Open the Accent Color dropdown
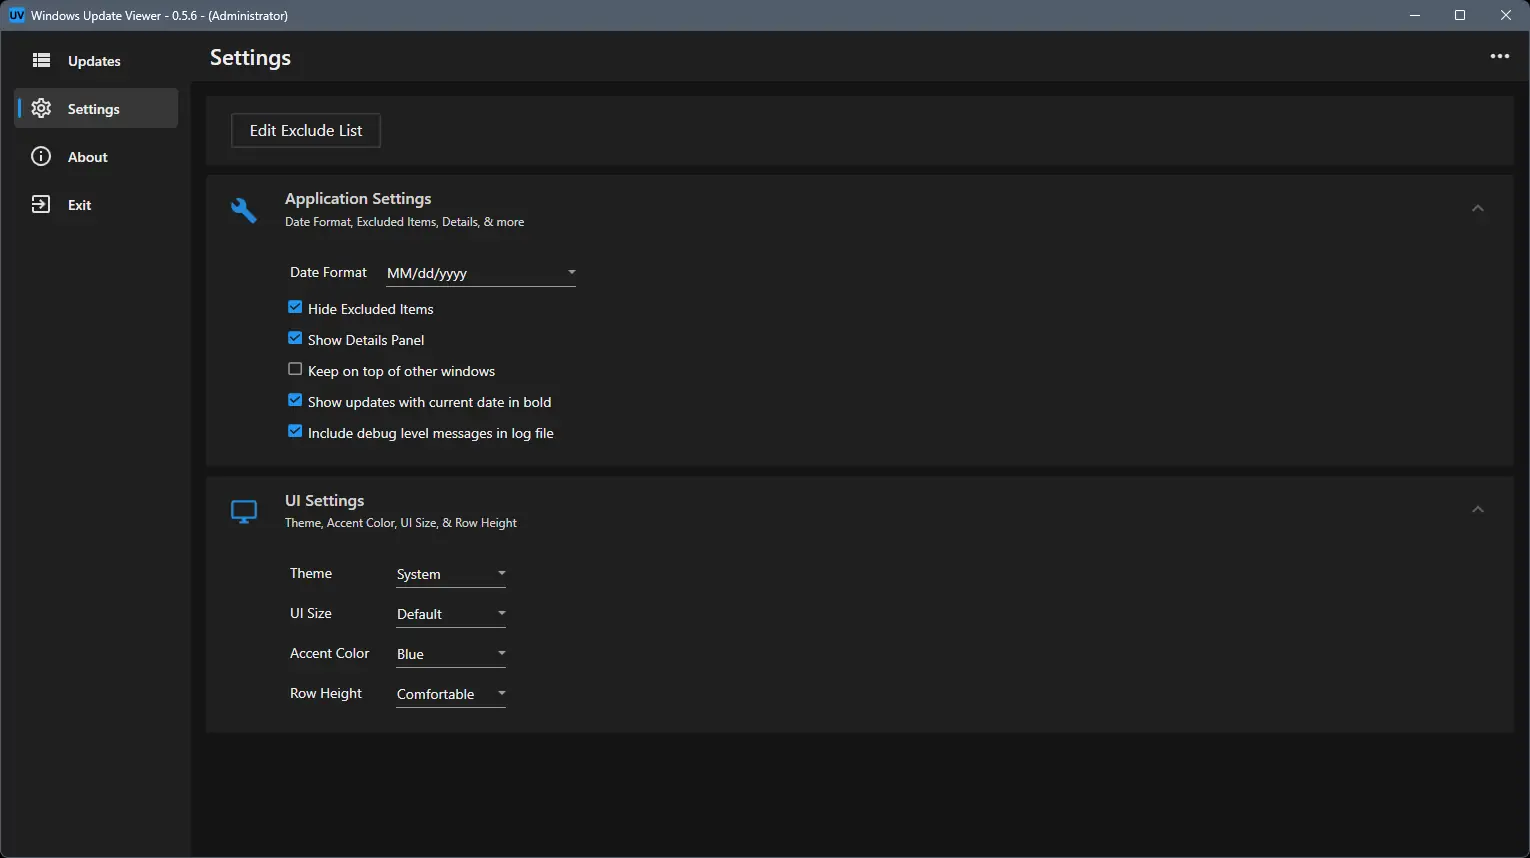The width and height of the screenshot is (1530, 858). [x=450, y=654]
